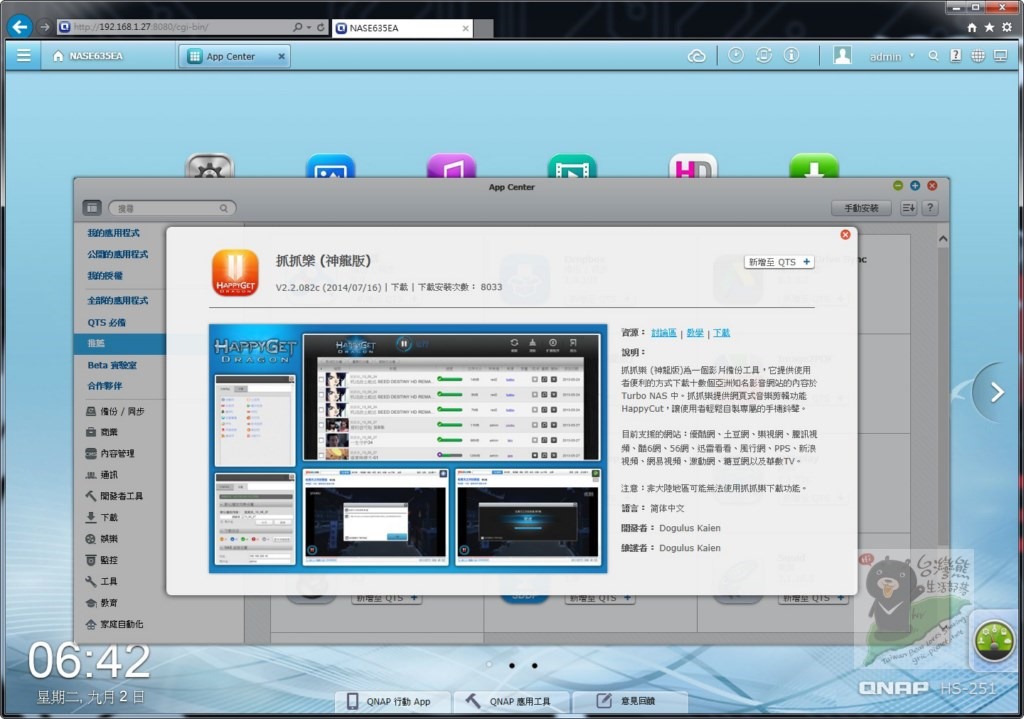Open the language globe icon
Screen dimensions: 1024x719
click(x=978, y=56)
